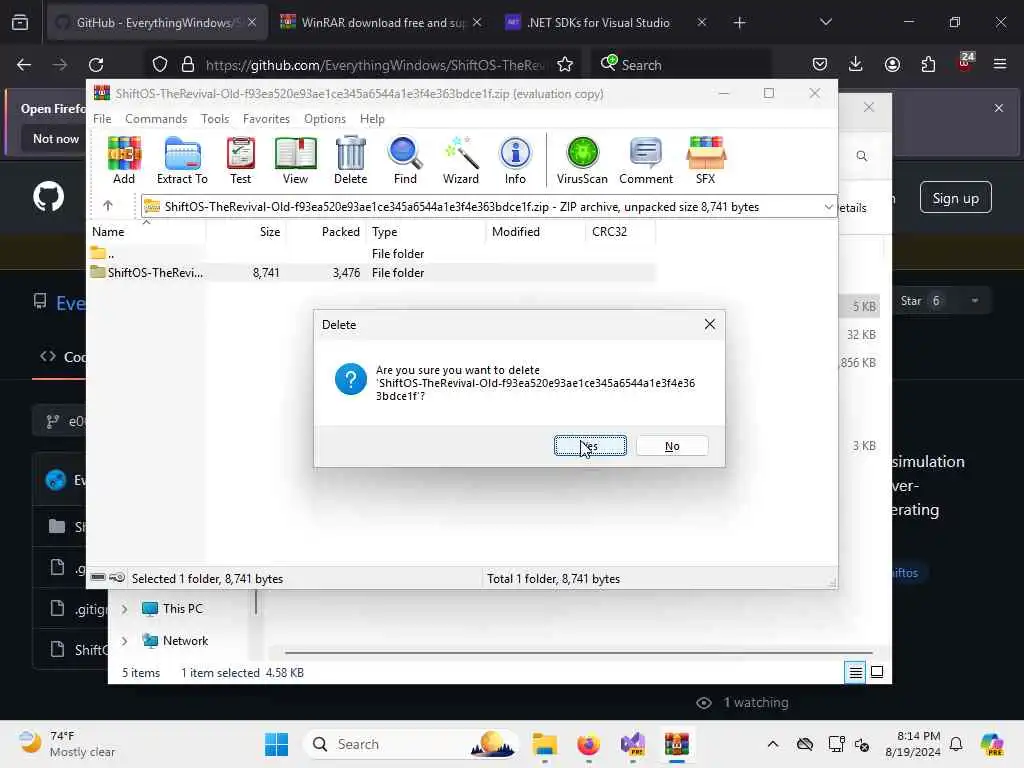Click the taskbar Search box

411,744
